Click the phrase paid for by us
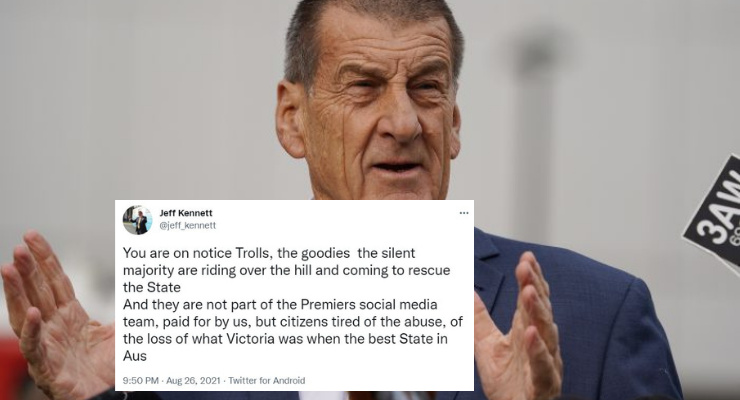This screenshot has height=400, width=740. click(x=212, y=322)
